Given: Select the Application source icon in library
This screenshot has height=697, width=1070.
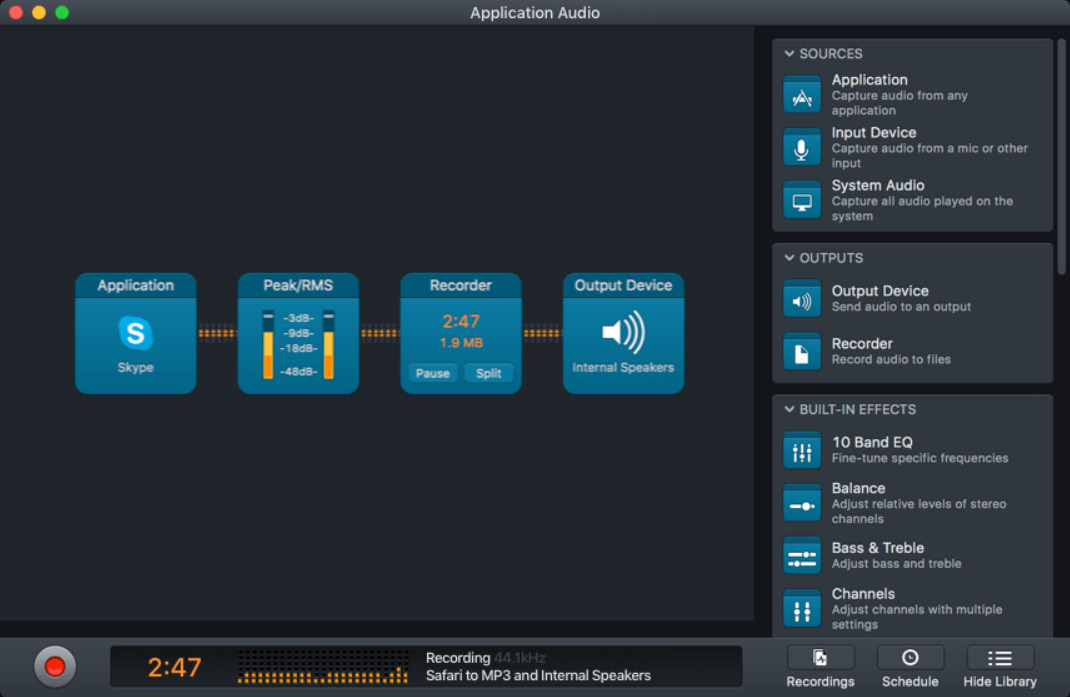Looking at the screenshot, I should [x=802, y=95].
